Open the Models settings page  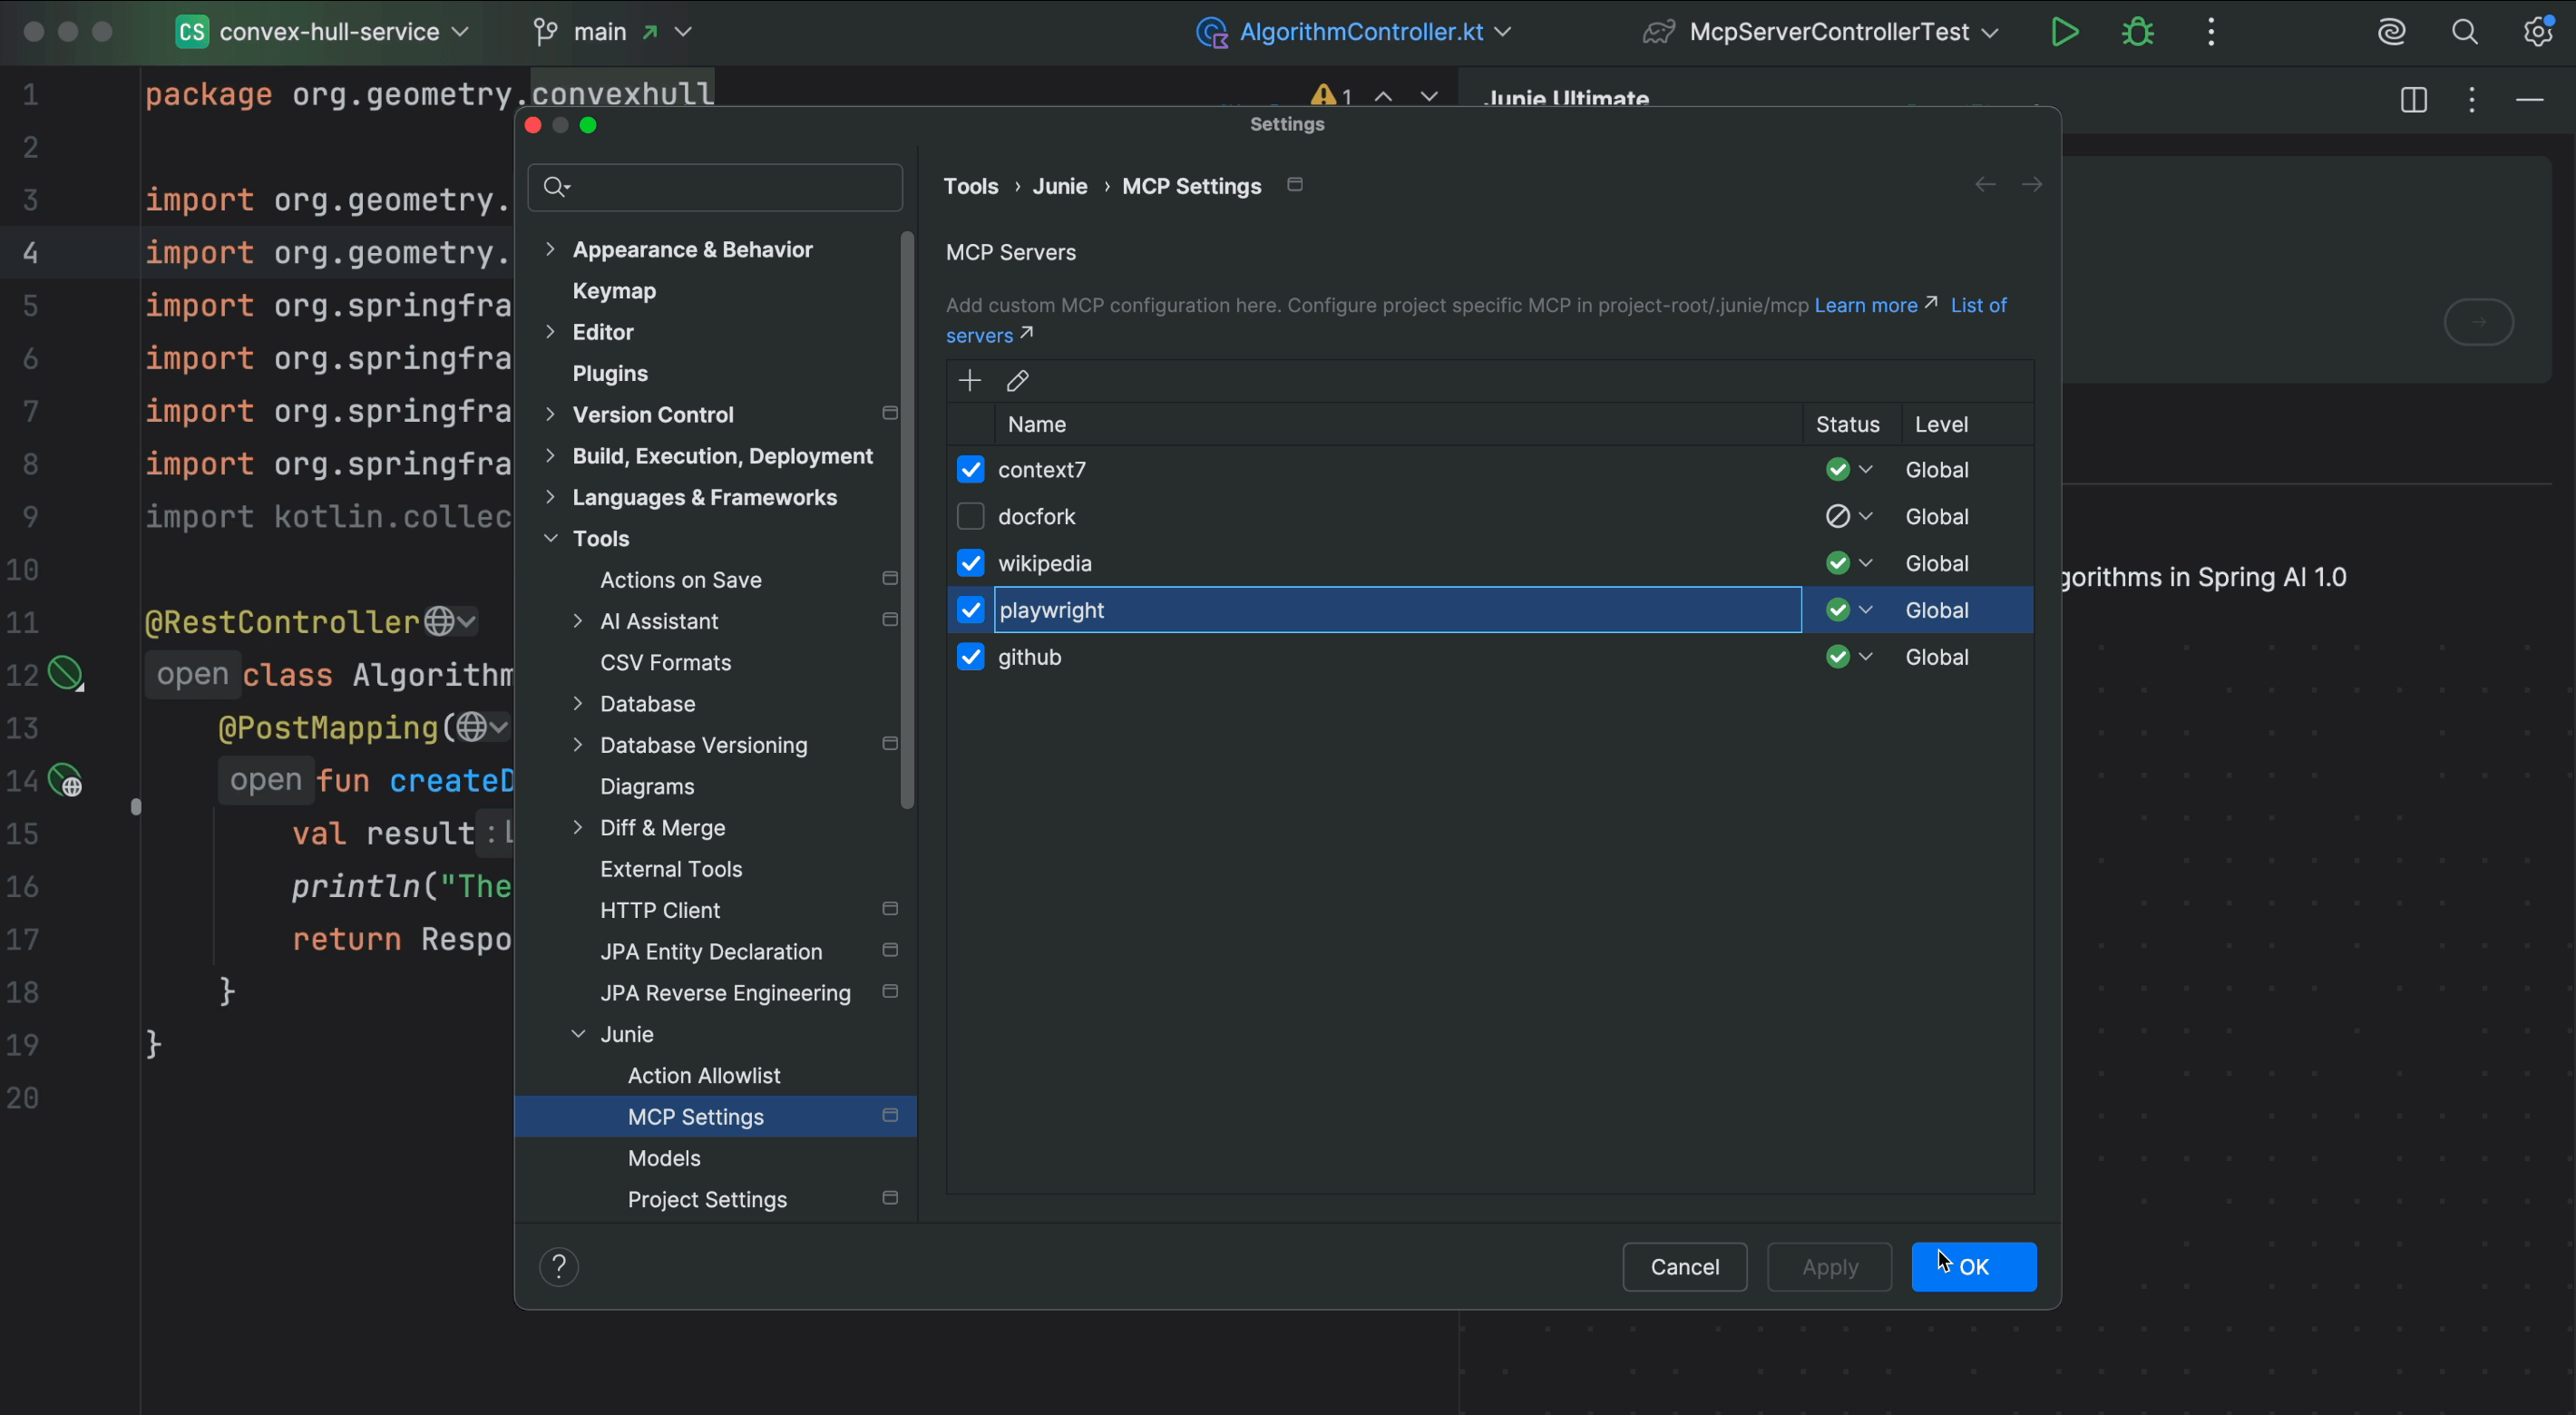coord(664,1158)
